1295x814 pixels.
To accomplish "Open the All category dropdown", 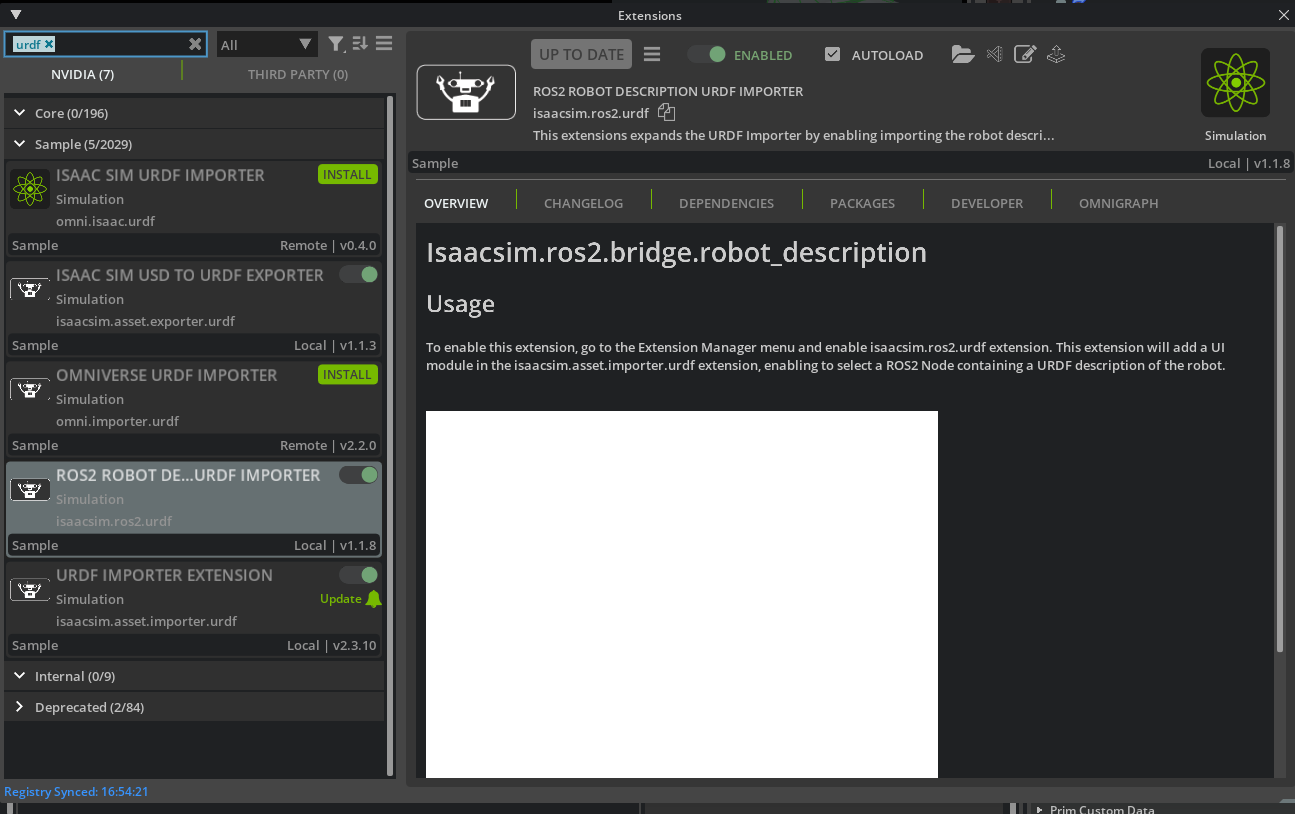I will tap(267, 44).
